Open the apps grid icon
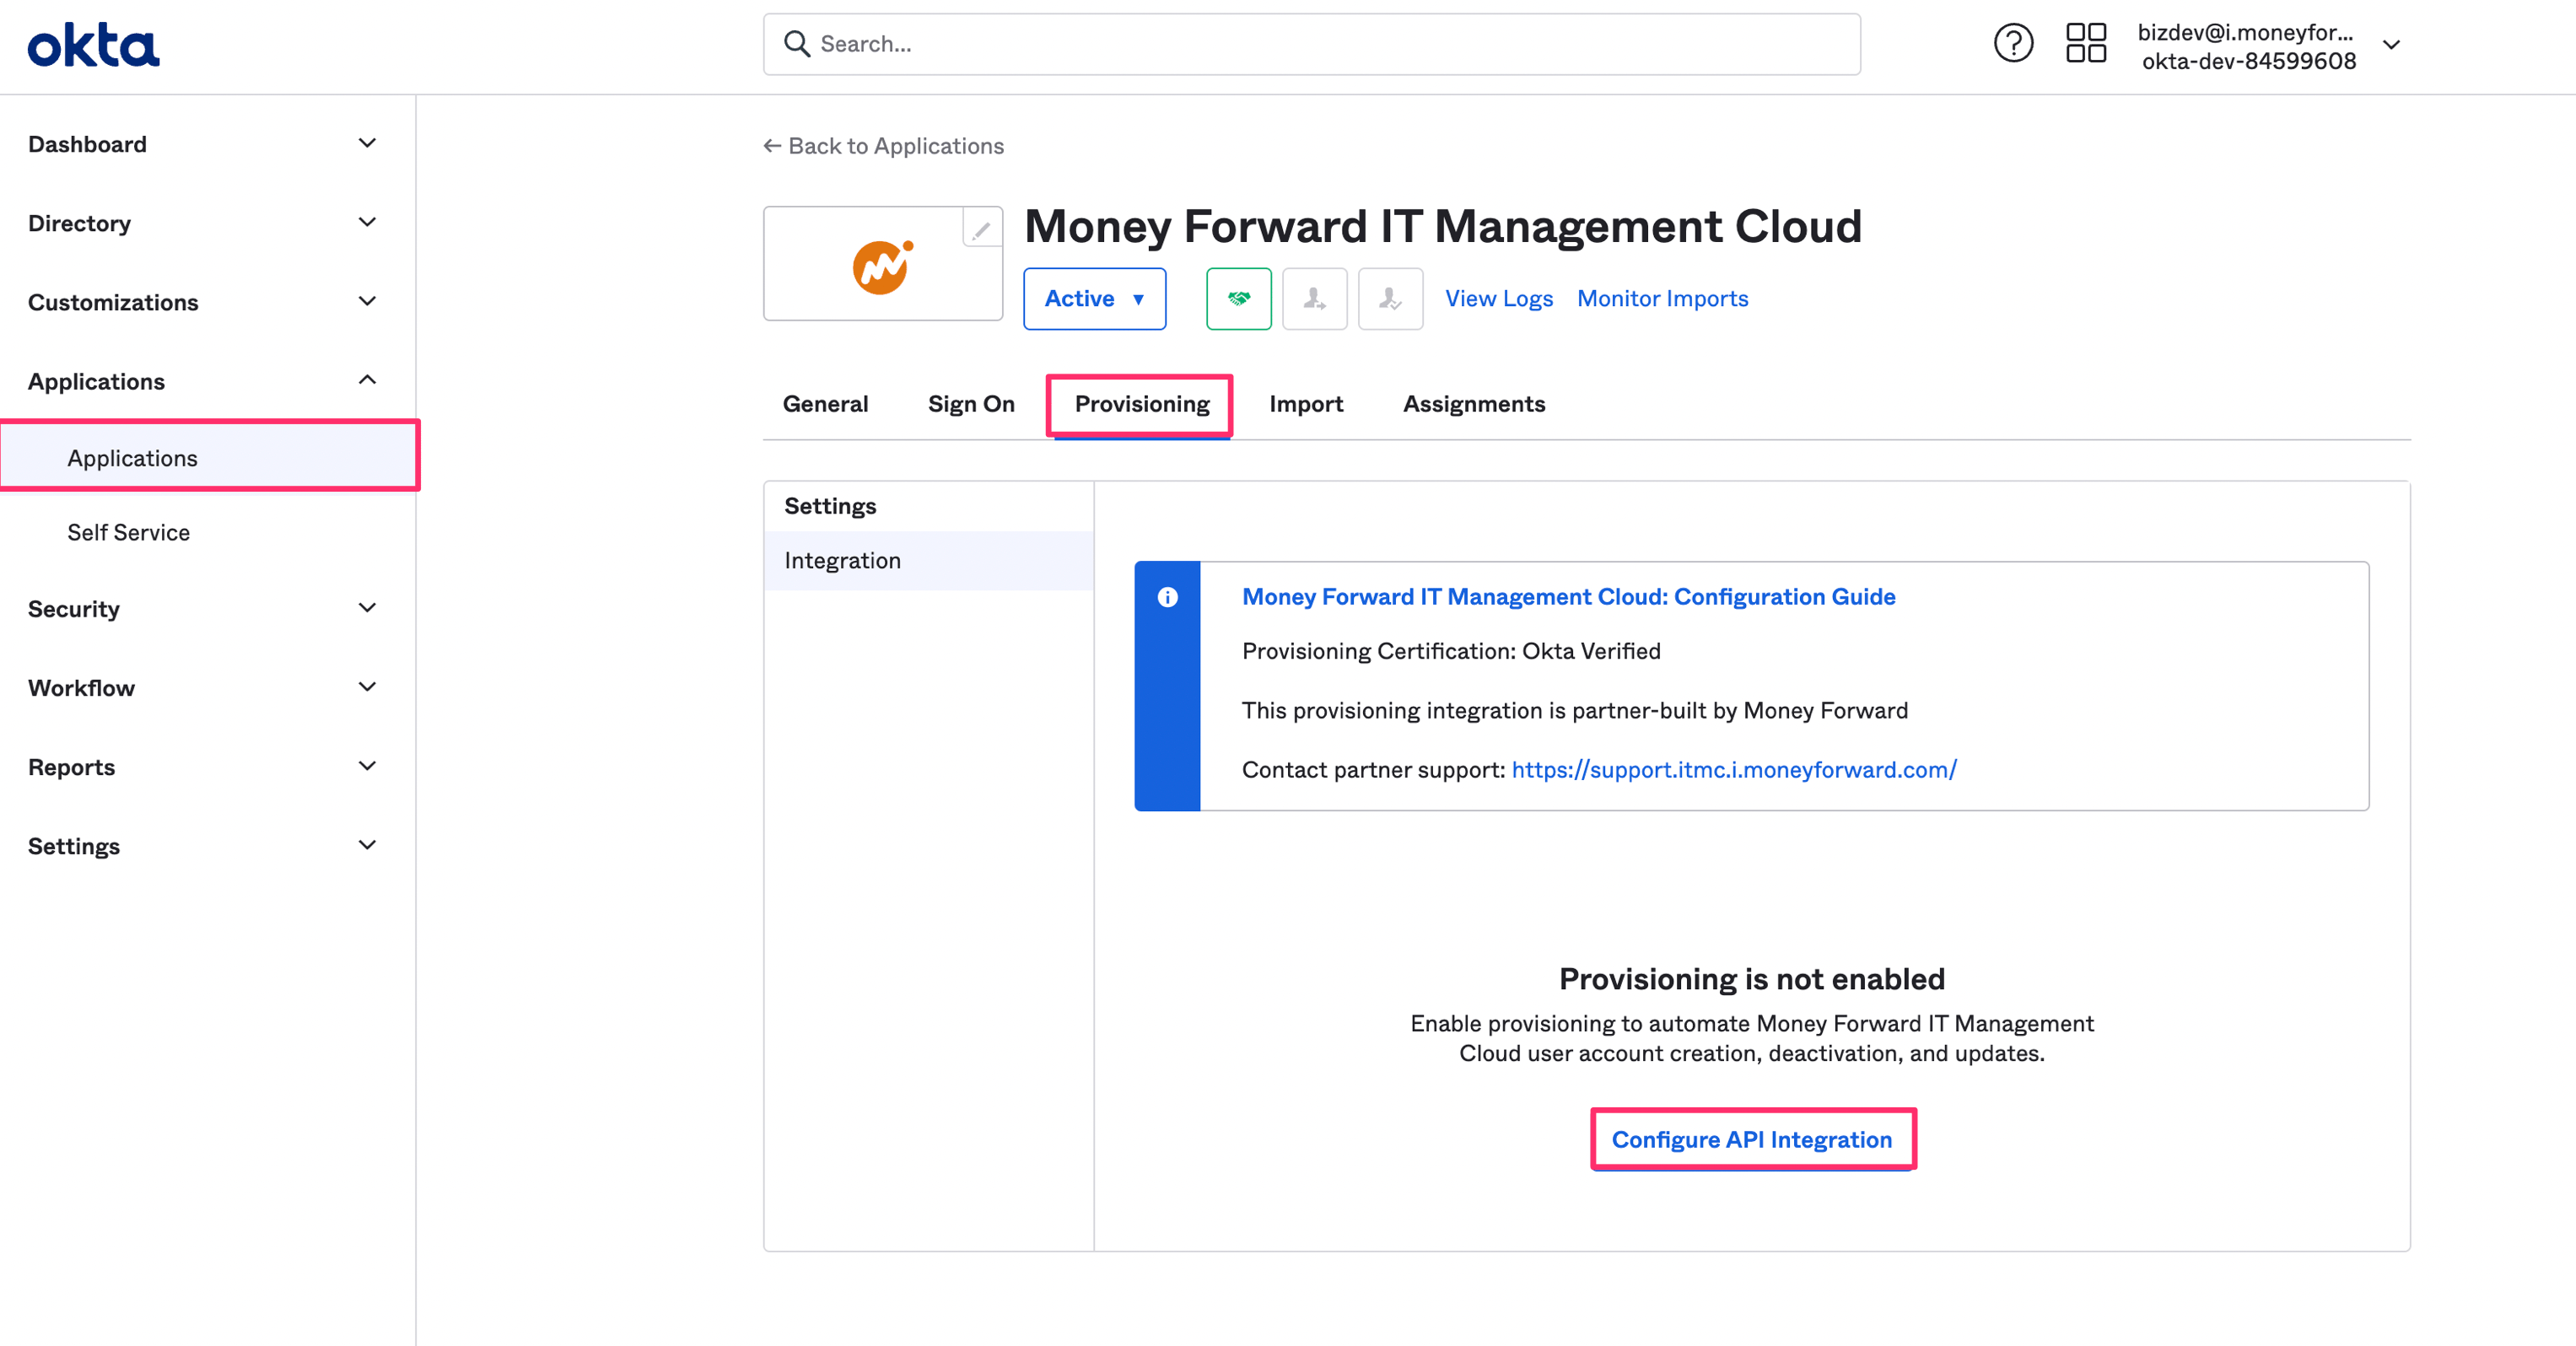2576x1346 pixels. click(x=2086, y=44)
